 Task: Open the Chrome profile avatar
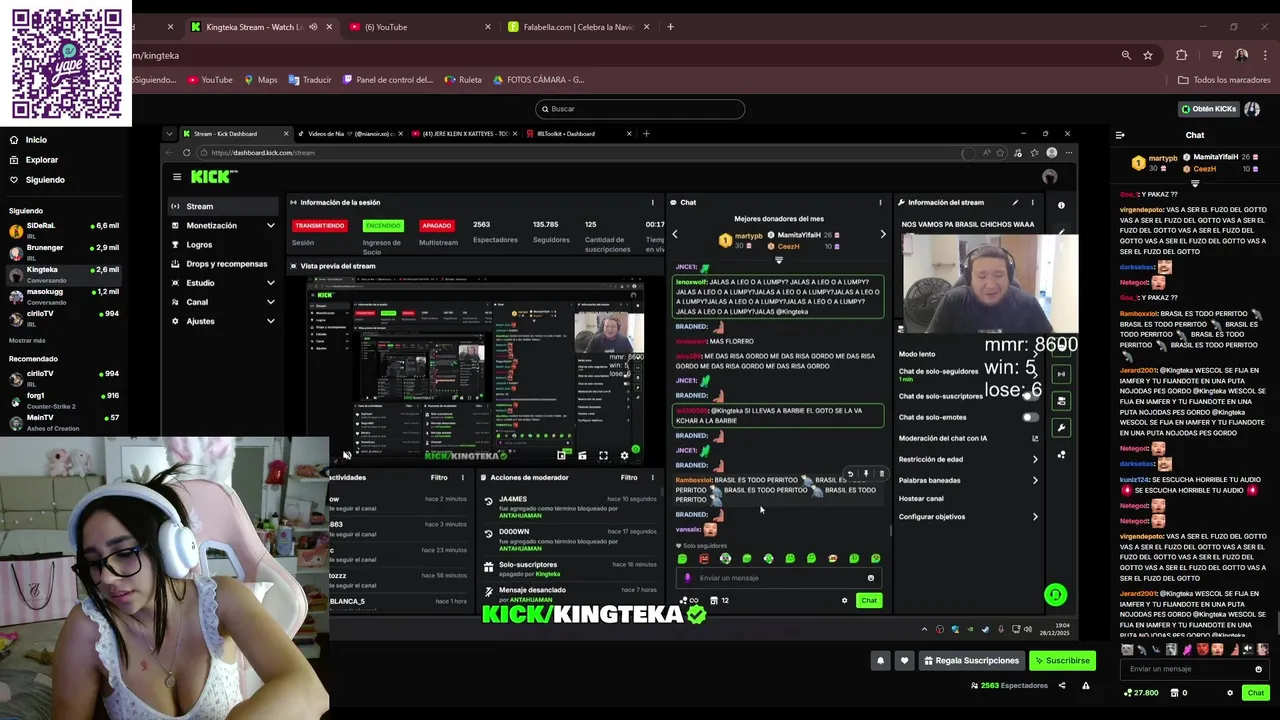click(1242, 55)
